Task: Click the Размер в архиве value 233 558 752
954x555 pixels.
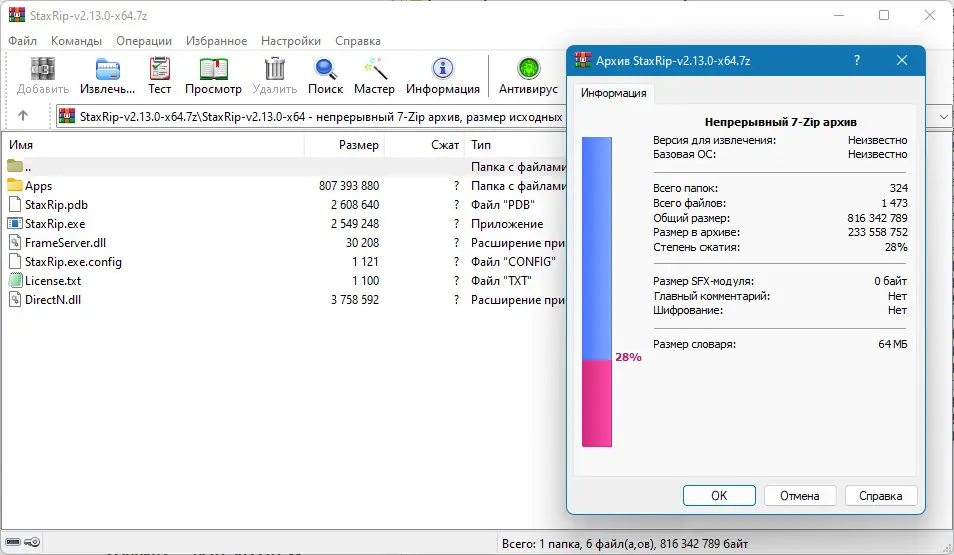Action: [x=877, y=232]
